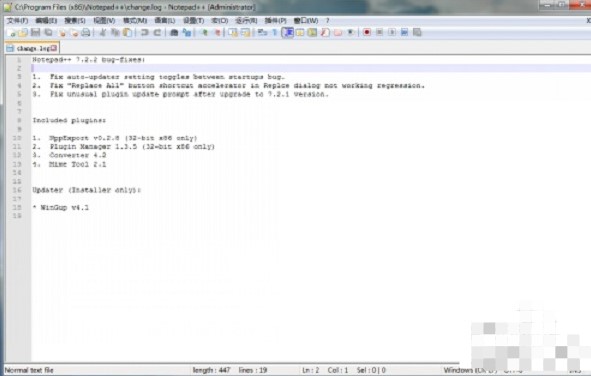Click the Save All toolbar icon
Screen dimensions: 591x376
coord(48,32)
